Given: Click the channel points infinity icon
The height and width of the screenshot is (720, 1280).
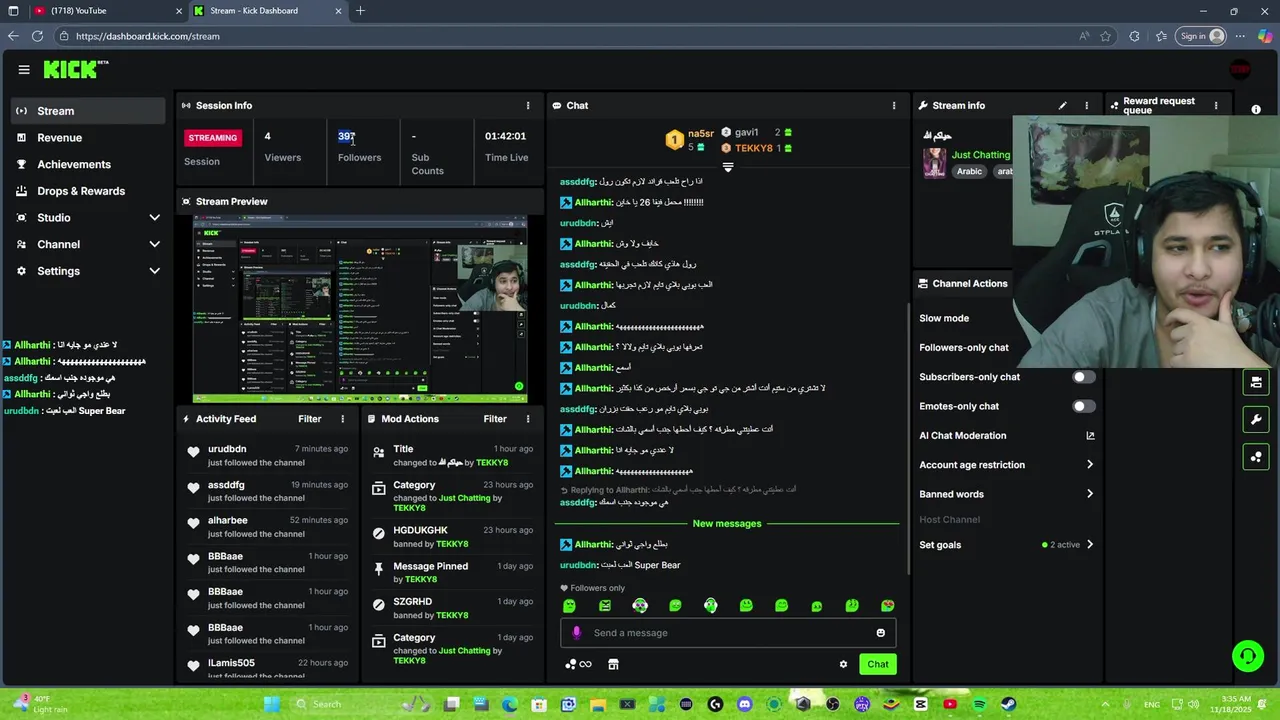Looking at the screenshot, I should coord(578,664).
